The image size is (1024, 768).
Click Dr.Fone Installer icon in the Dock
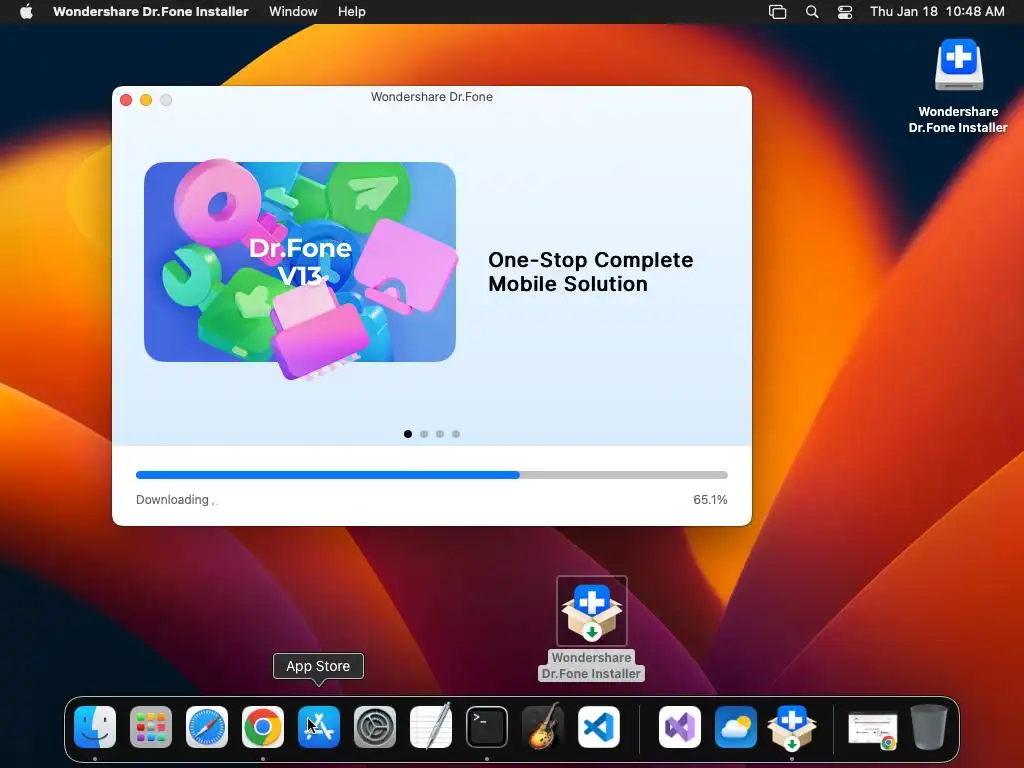pos(792,727)
